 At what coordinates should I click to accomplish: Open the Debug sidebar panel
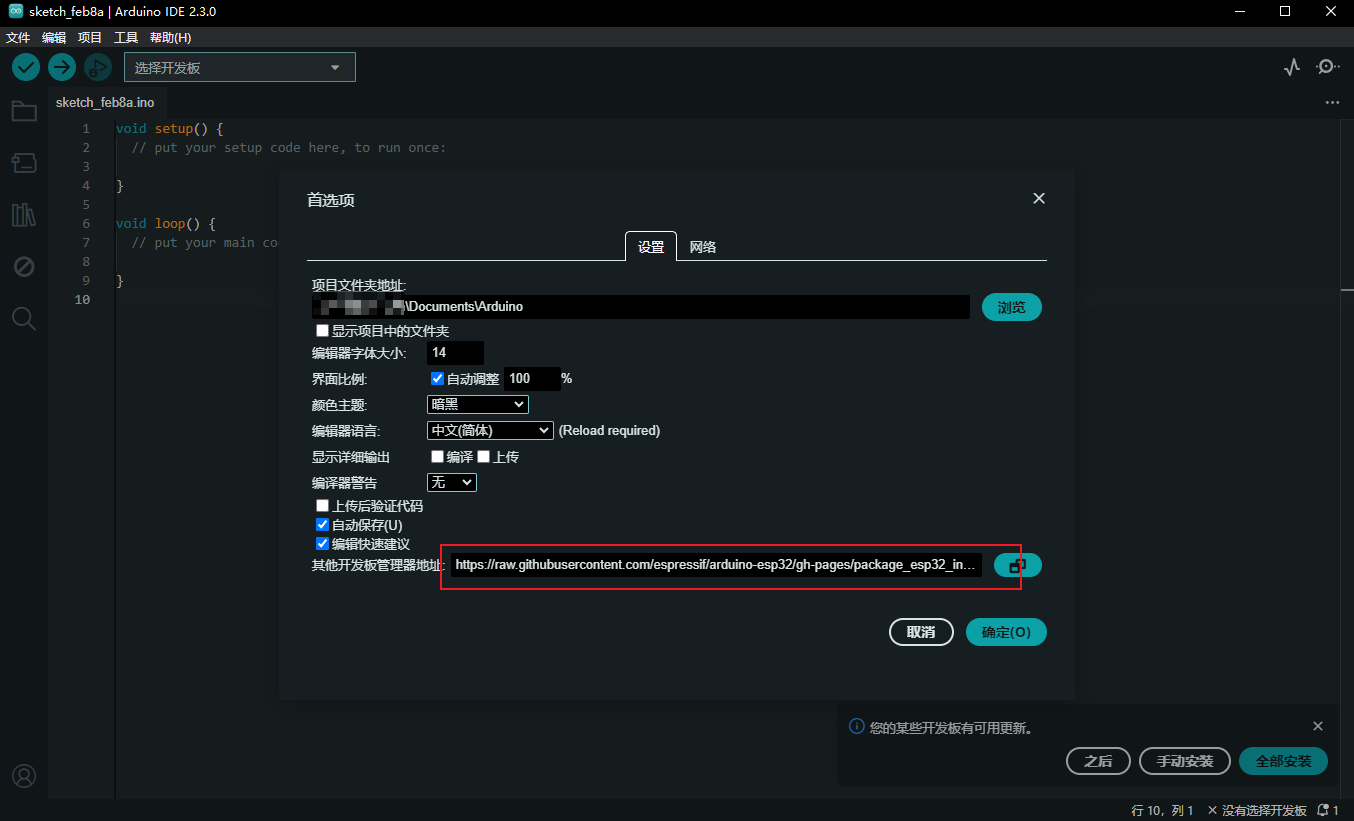tap(24, 267)
